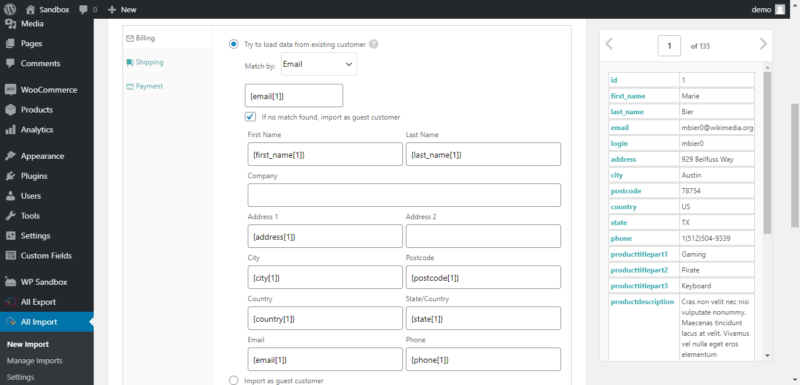The height and width of the screenshot is (385, 800).
Task: Click the Last Name input field
Action: 483,154
